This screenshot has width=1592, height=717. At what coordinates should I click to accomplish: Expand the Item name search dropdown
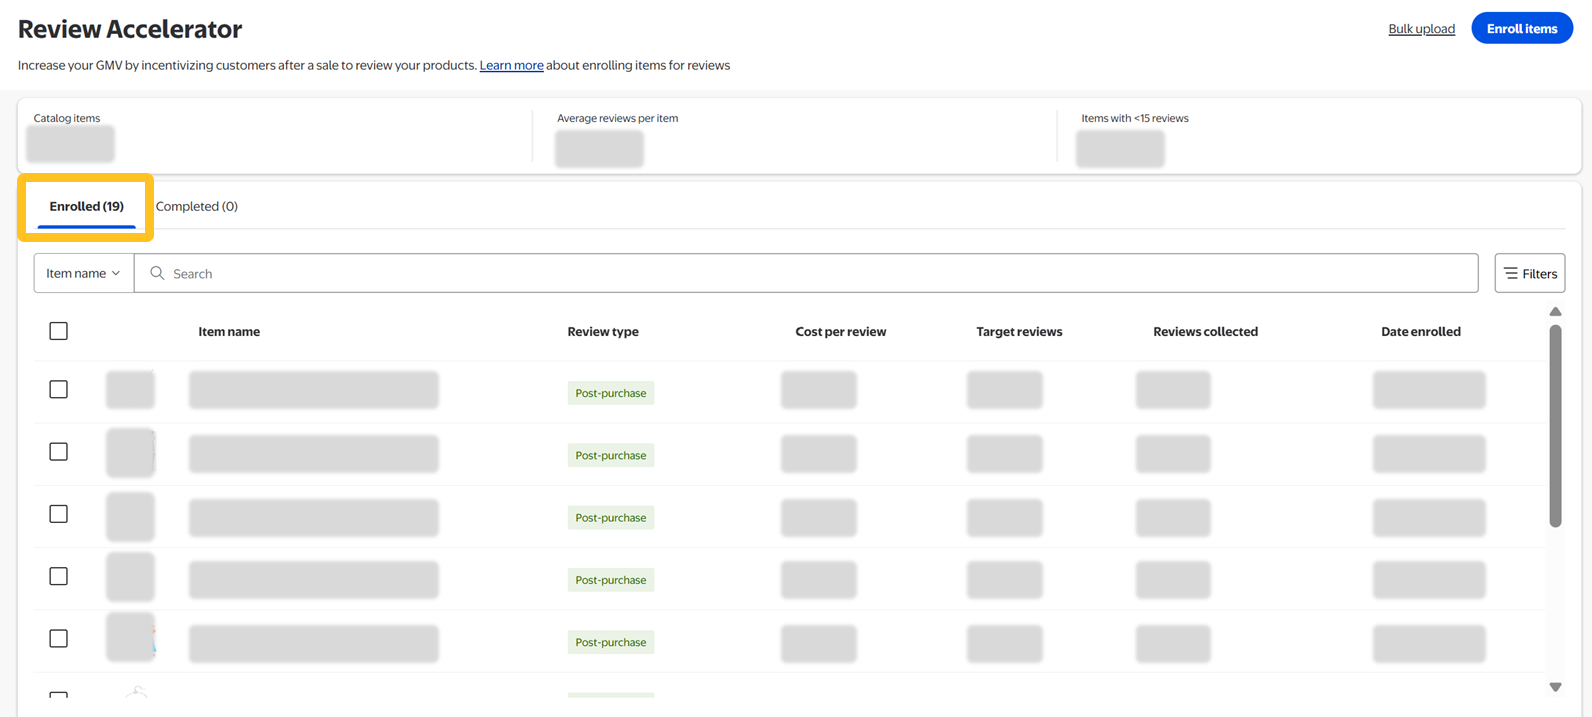pyautogui.click(x=84, y=273)
